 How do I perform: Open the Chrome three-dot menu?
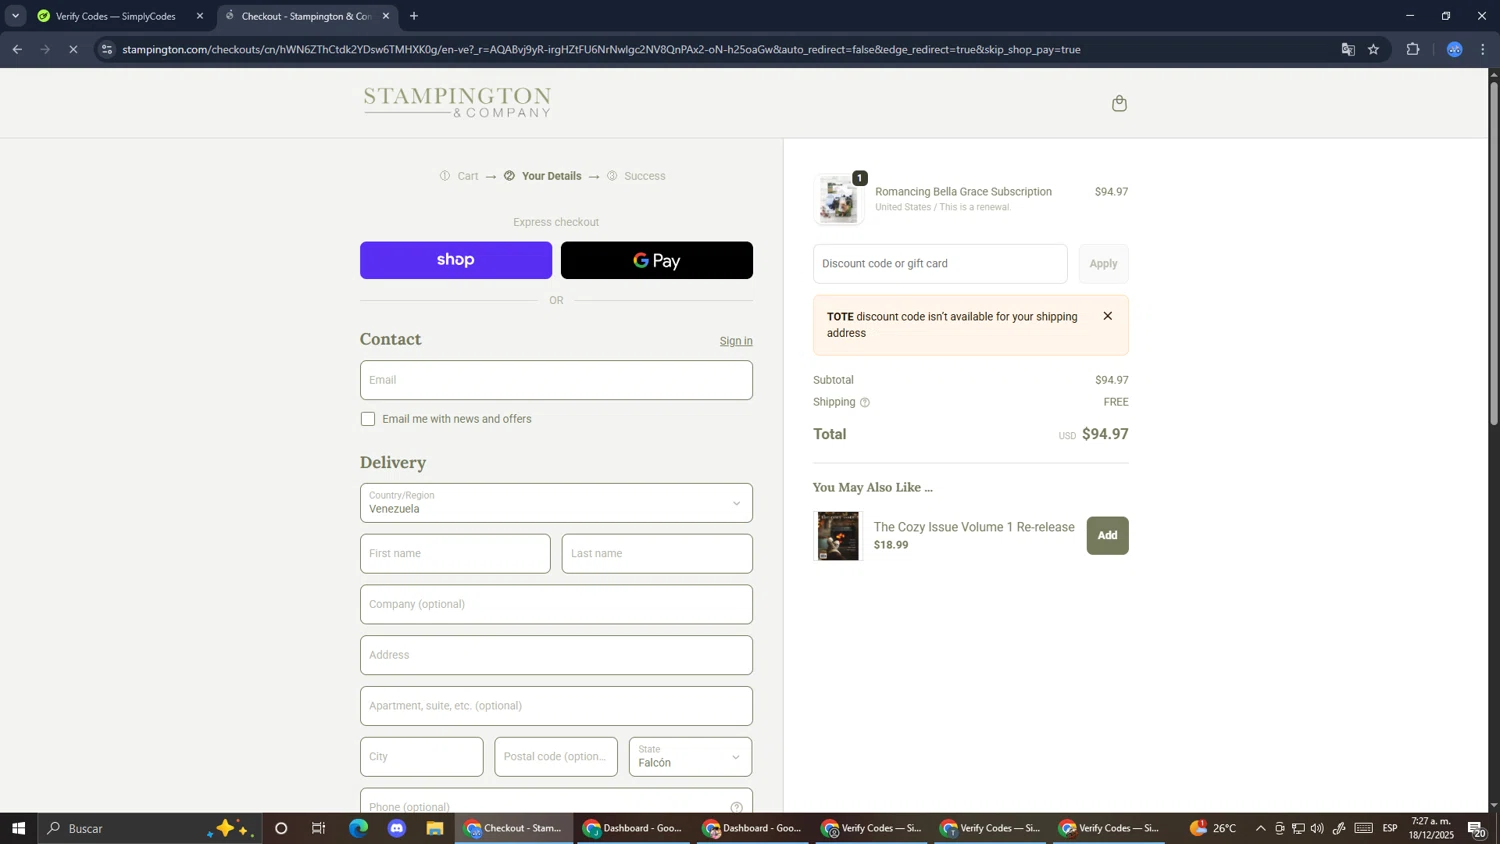[x=1483, y=50]
